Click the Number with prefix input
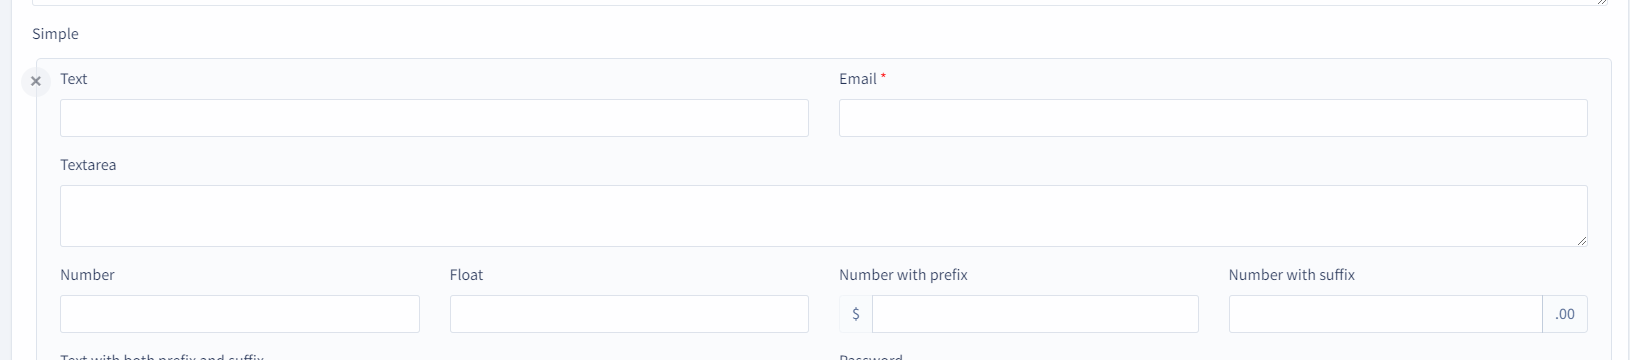 1035,314
